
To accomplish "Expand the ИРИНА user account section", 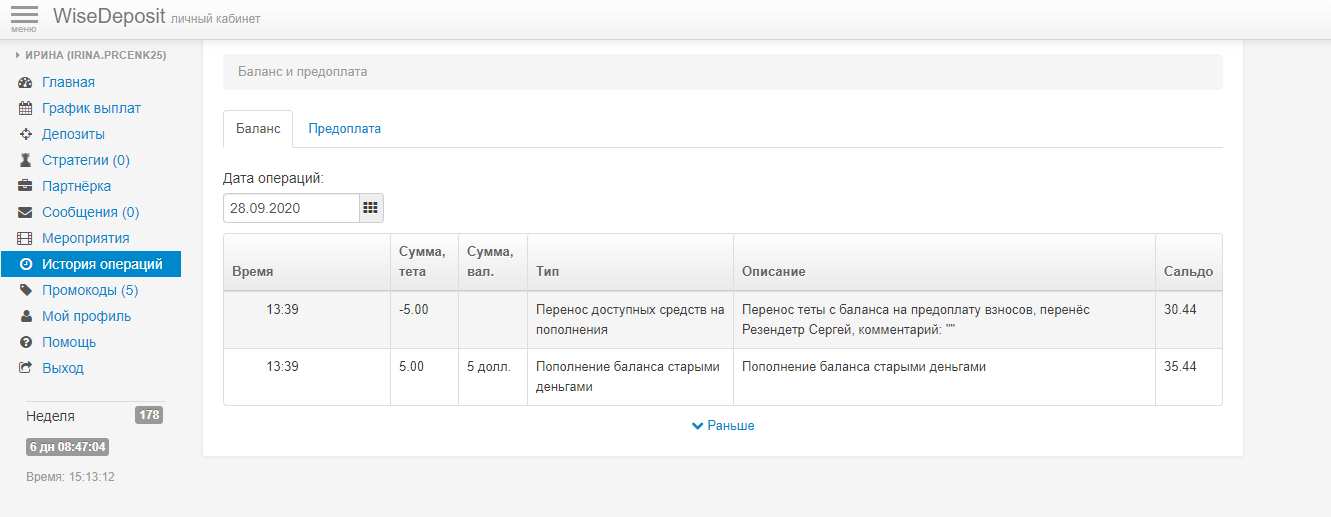I will pyautogui.click(x=91, y=56).
